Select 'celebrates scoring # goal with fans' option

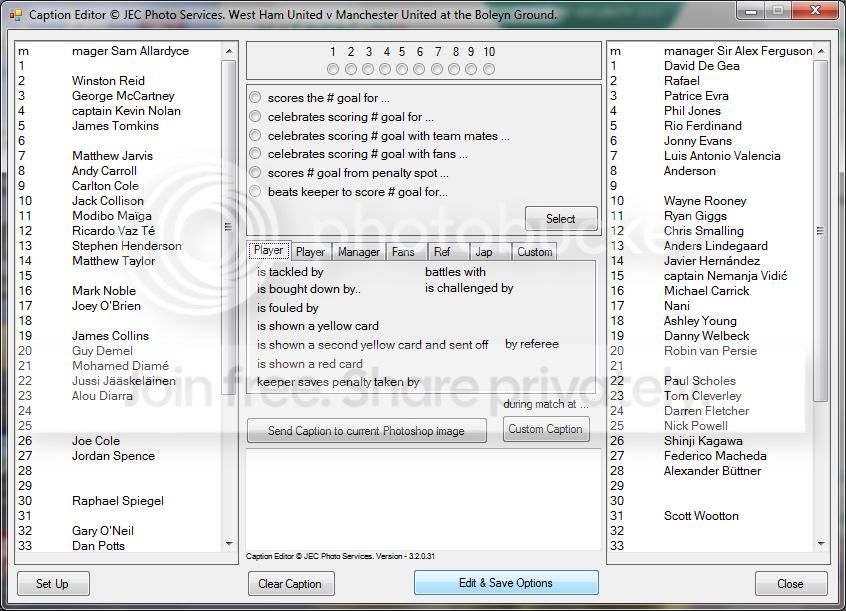(256, 154)
